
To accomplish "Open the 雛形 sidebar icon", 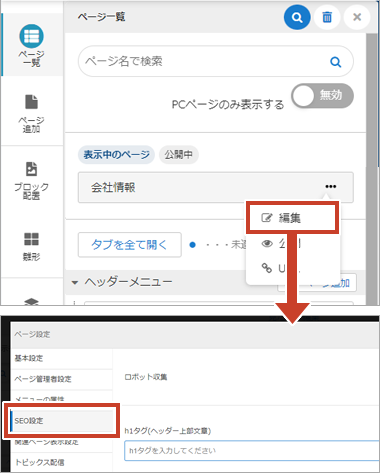I will point(31,246).
